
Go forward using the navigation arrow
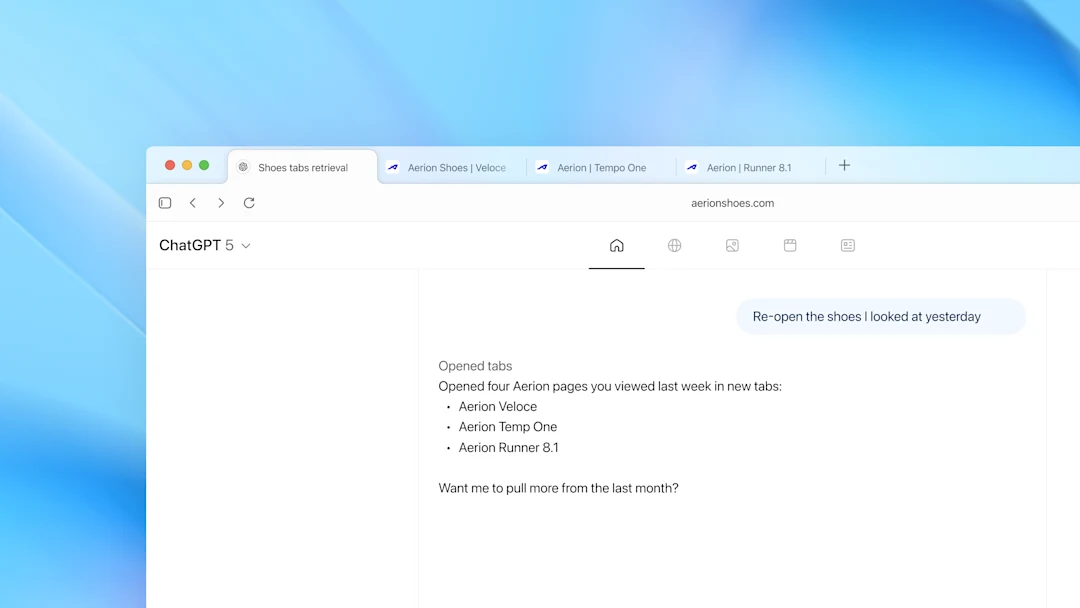[x=221, y=202]
